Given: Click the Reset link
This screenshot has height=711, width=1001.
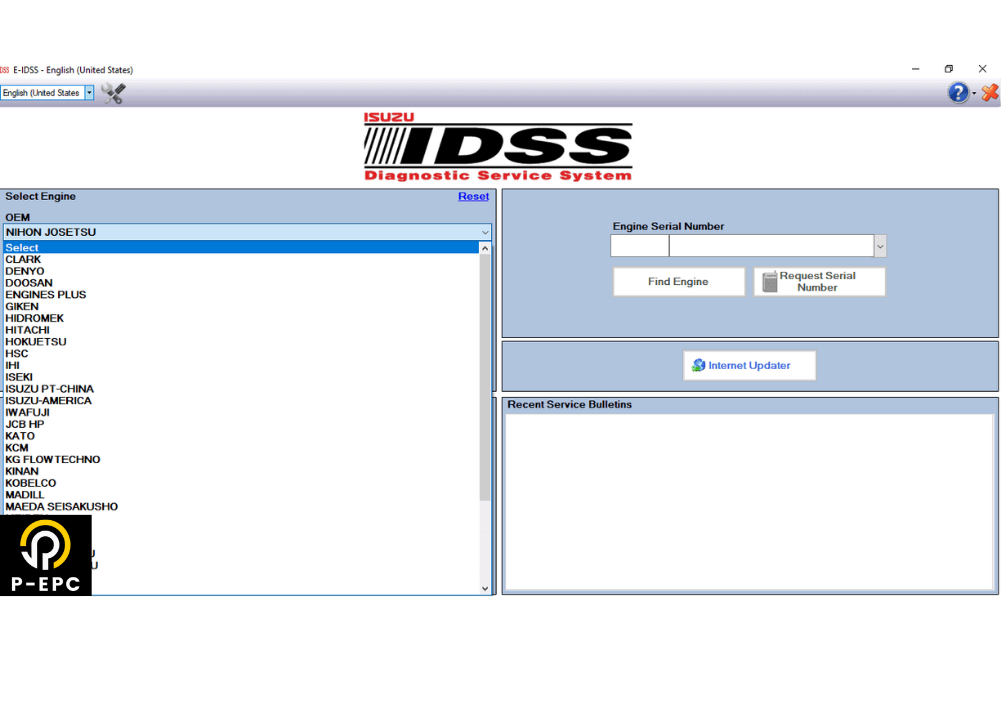Looking at the screenshot, I should (473, 196).
